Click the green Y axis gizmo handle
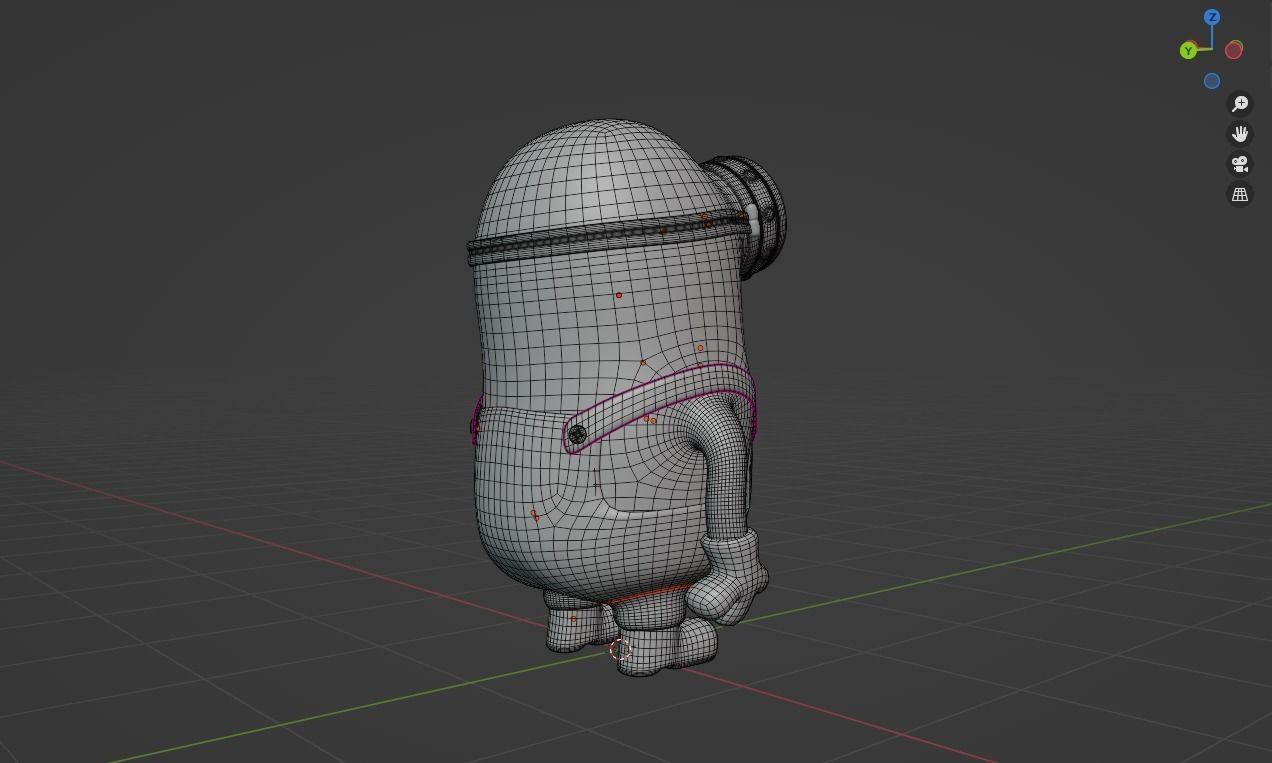The height and width of the screenshot is (763, 1272). 1188,50
